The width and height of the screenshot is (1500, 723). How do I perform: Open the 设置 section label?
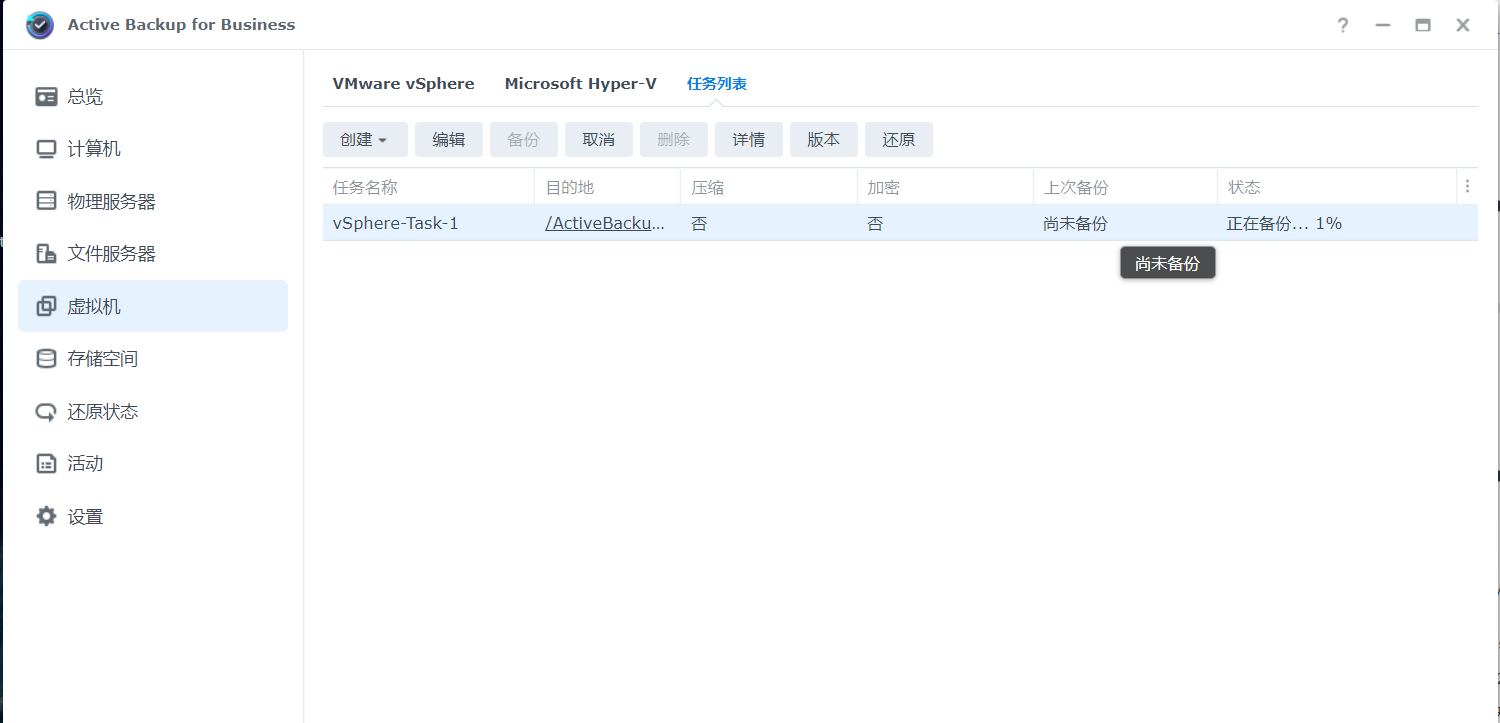point(85,516)
